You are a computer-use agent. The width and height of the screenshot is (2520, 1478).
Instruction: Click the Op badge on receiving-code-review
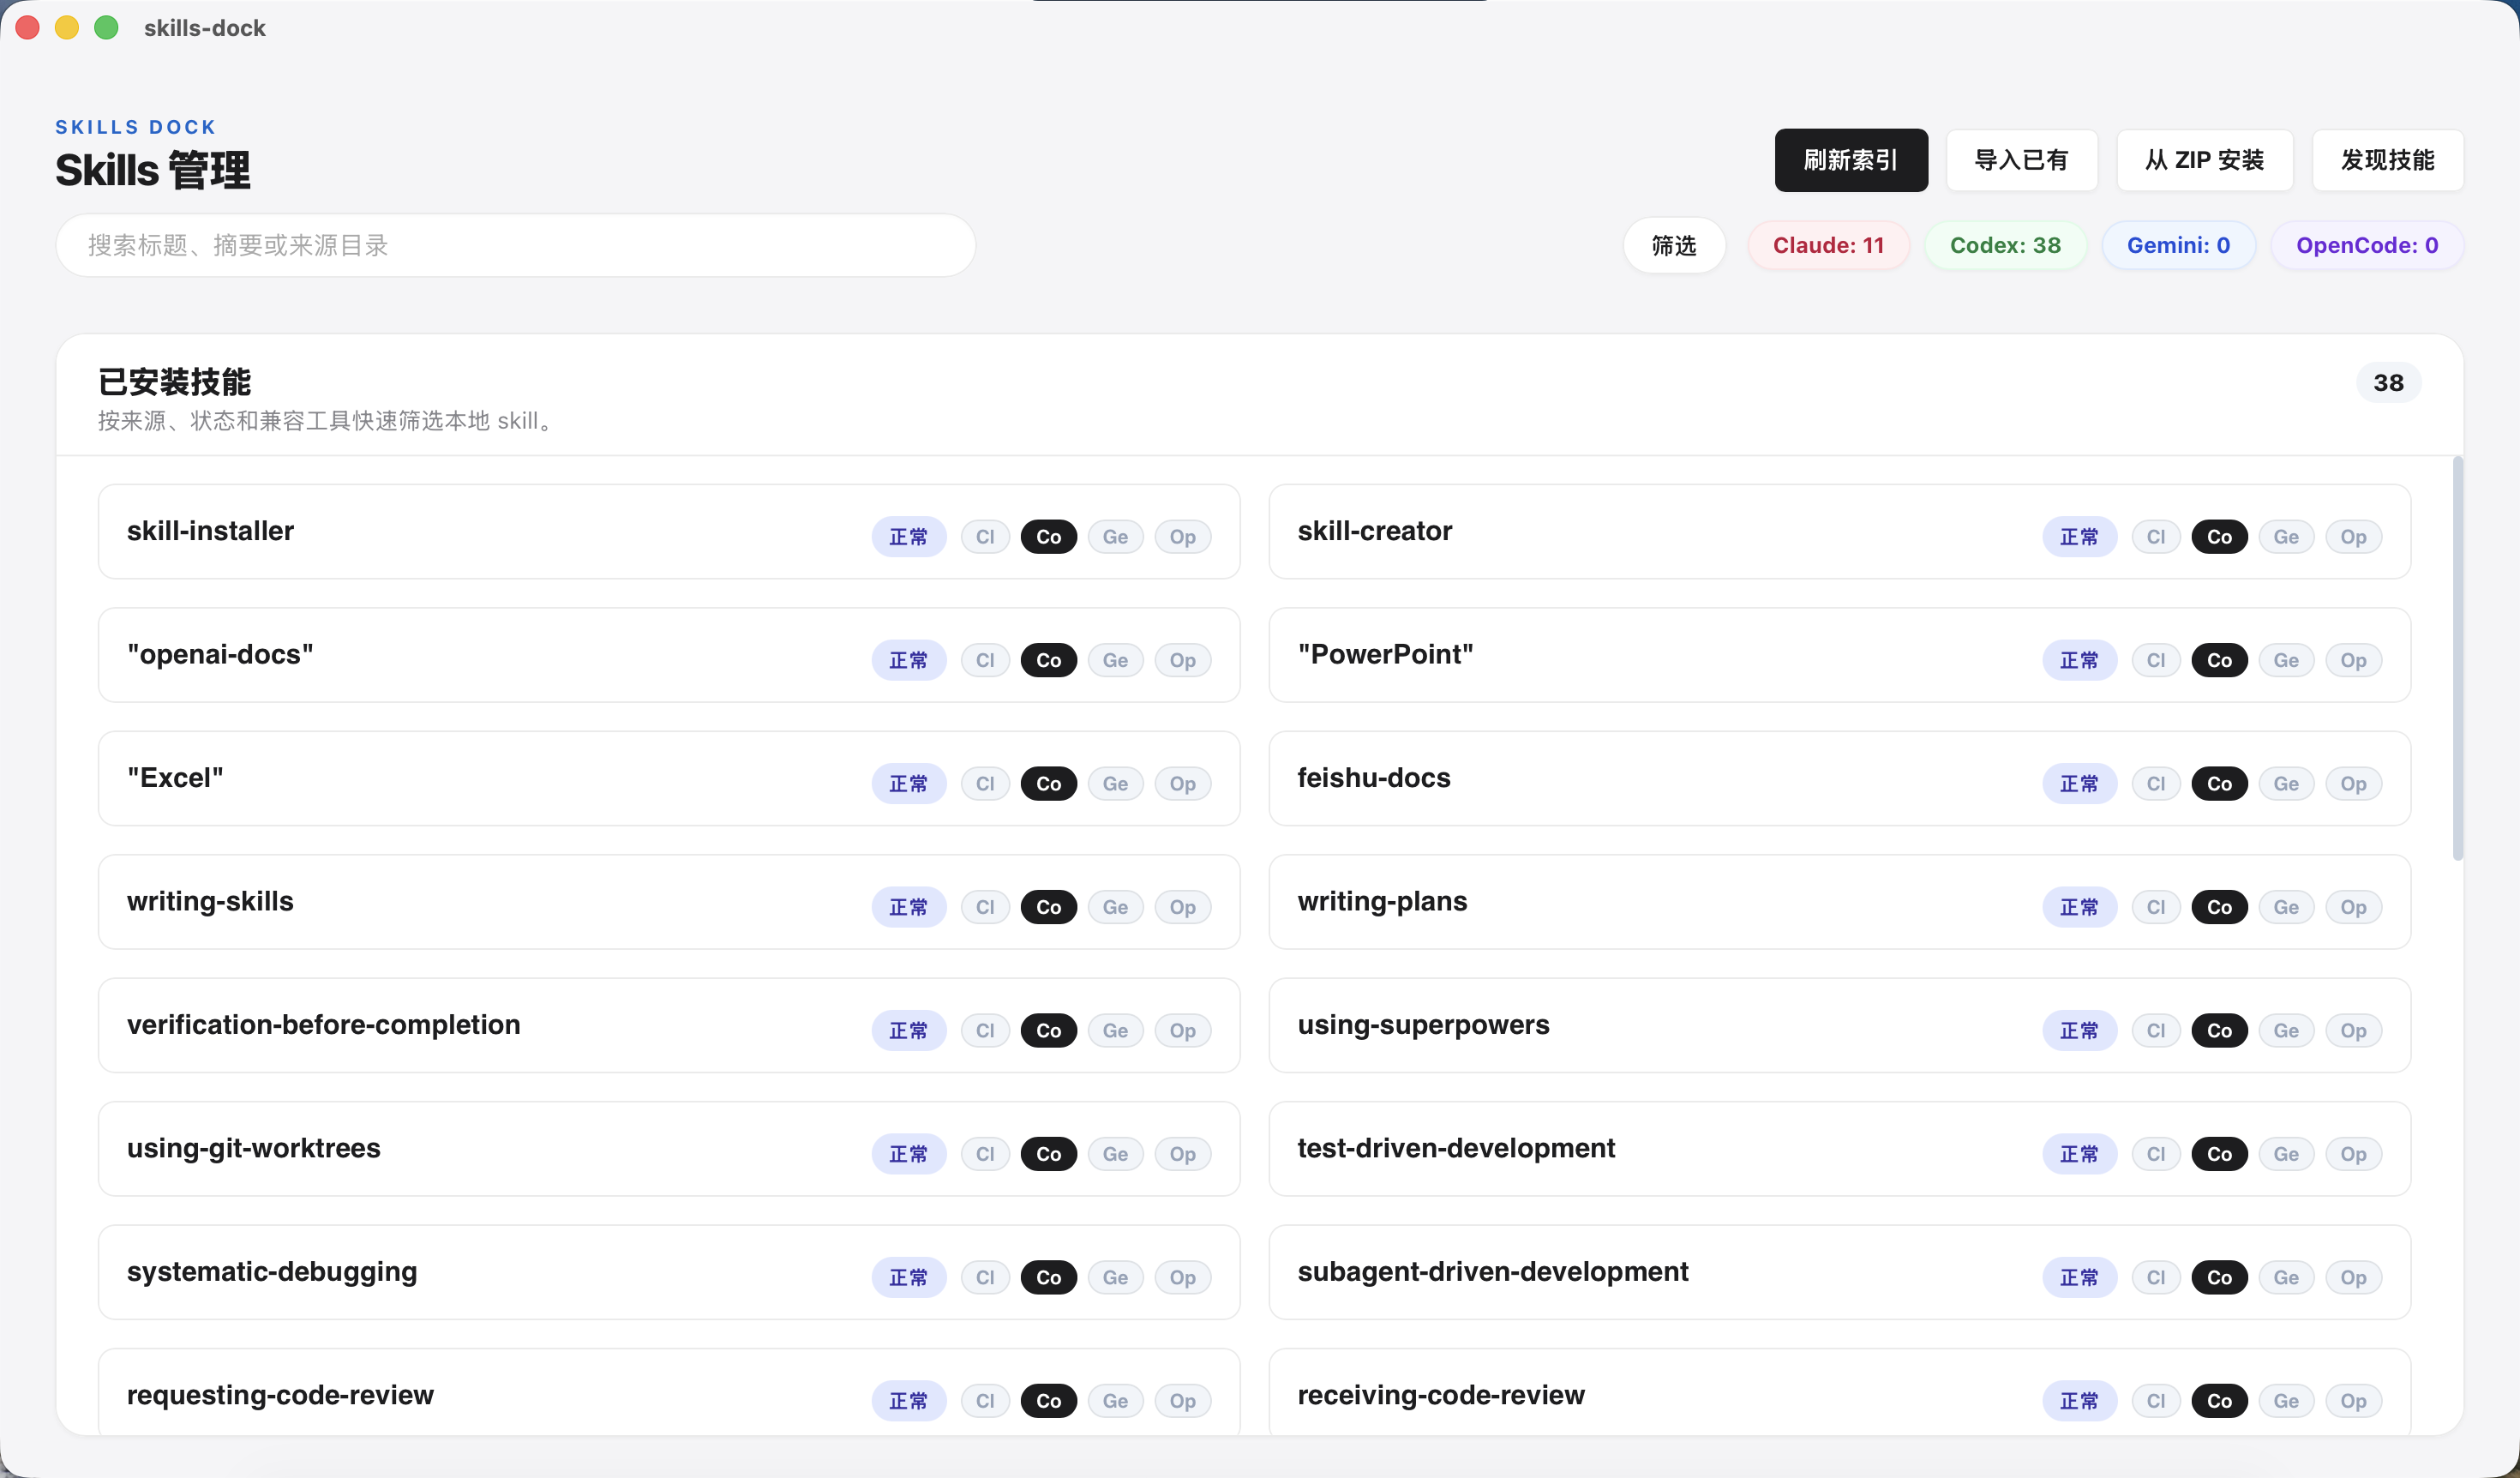2354,1401
